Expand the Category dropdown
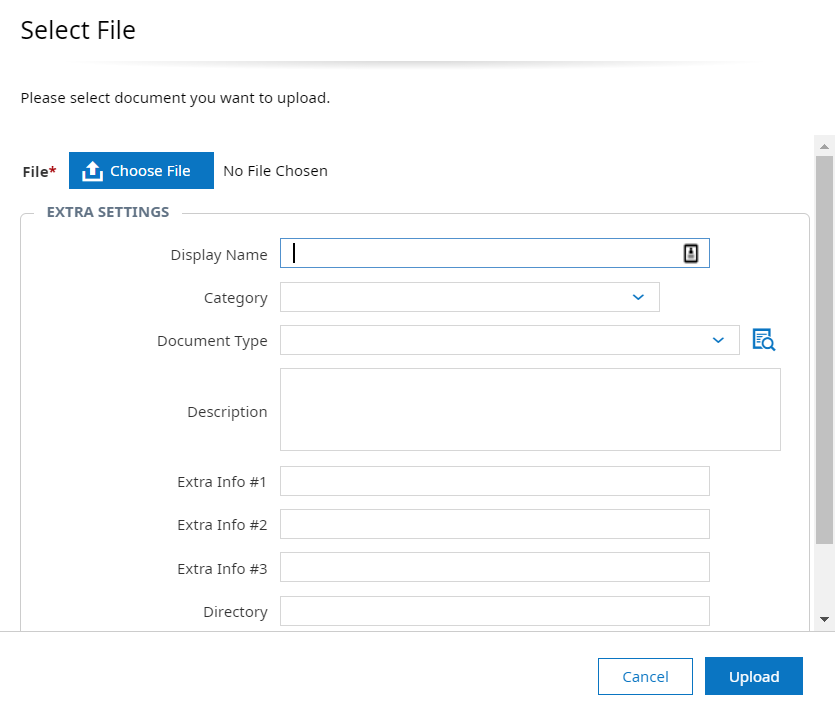The image size is (835, 707). (x=638, y=297)
